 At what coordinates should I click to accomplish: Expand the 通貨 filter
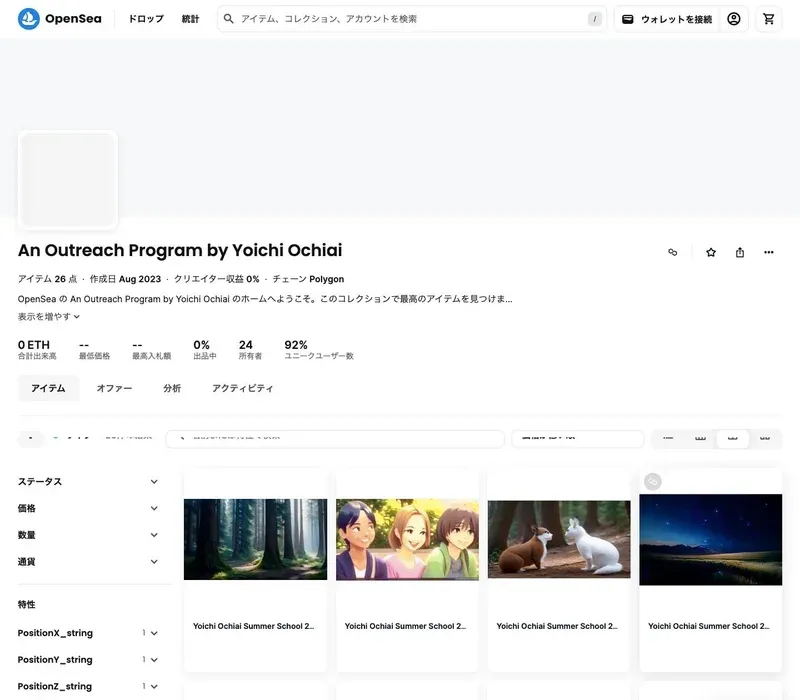point(88,562)
